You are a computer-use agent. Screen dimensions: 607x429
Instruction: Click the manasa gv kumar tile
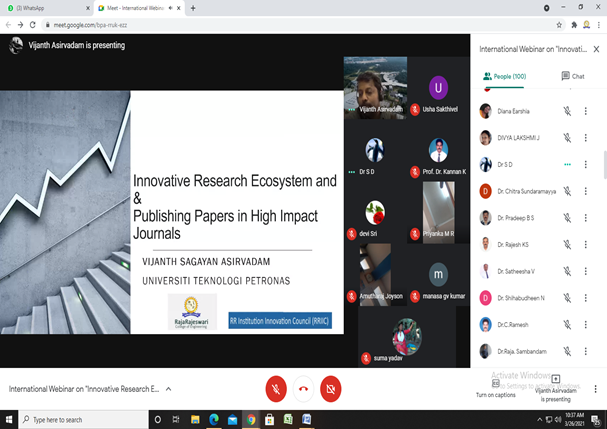[x=438, y=275]
